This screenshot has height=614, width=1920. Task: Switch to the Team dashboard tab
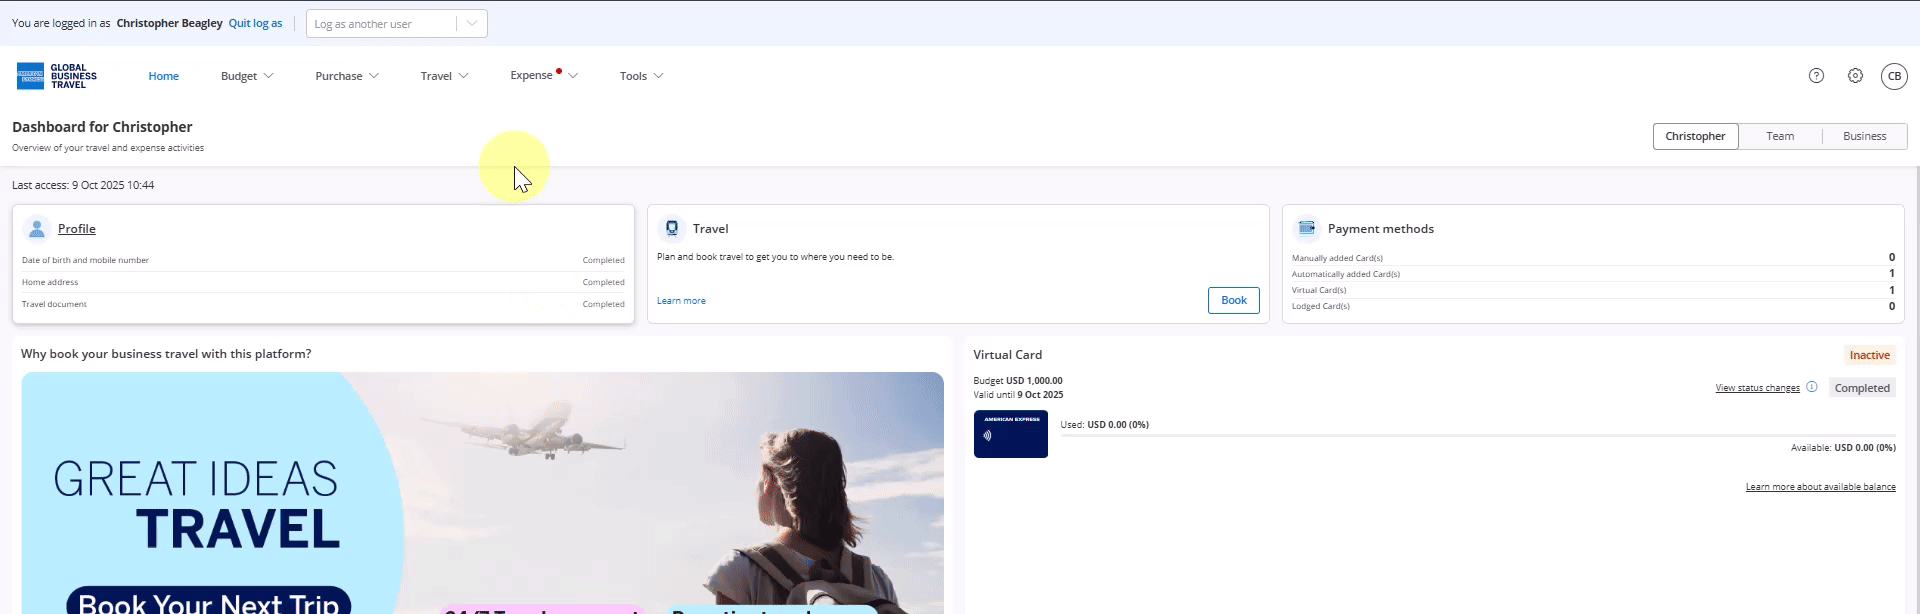pyautogui.click(x=1780, y=136)
